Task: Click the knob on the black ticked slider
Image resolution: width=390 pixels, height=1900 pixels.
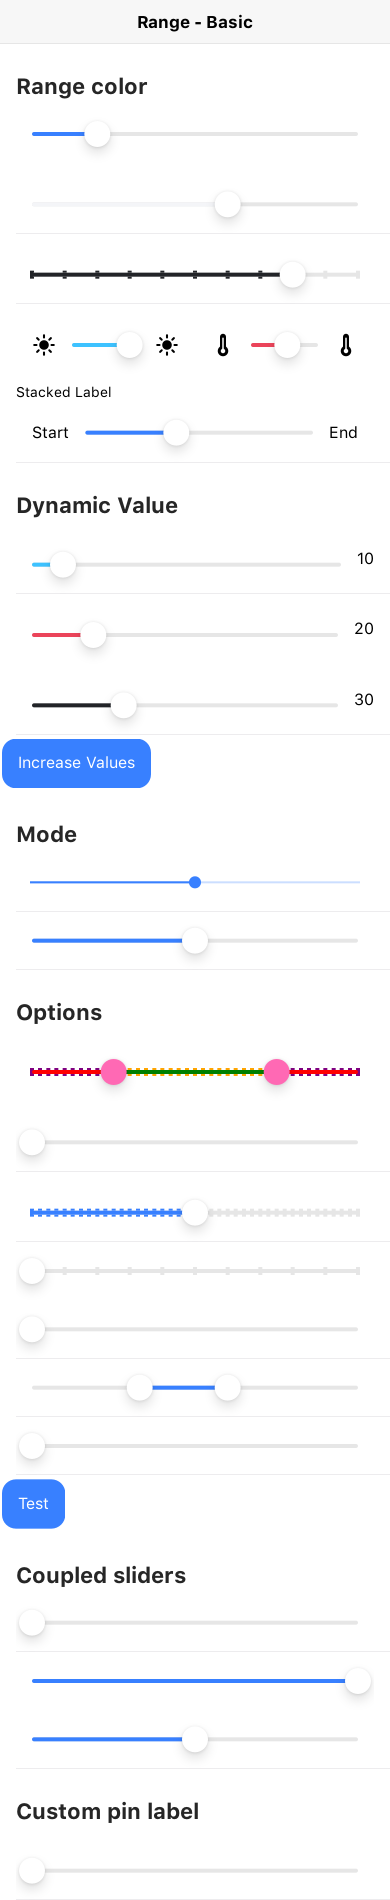Action: (292, 274)
